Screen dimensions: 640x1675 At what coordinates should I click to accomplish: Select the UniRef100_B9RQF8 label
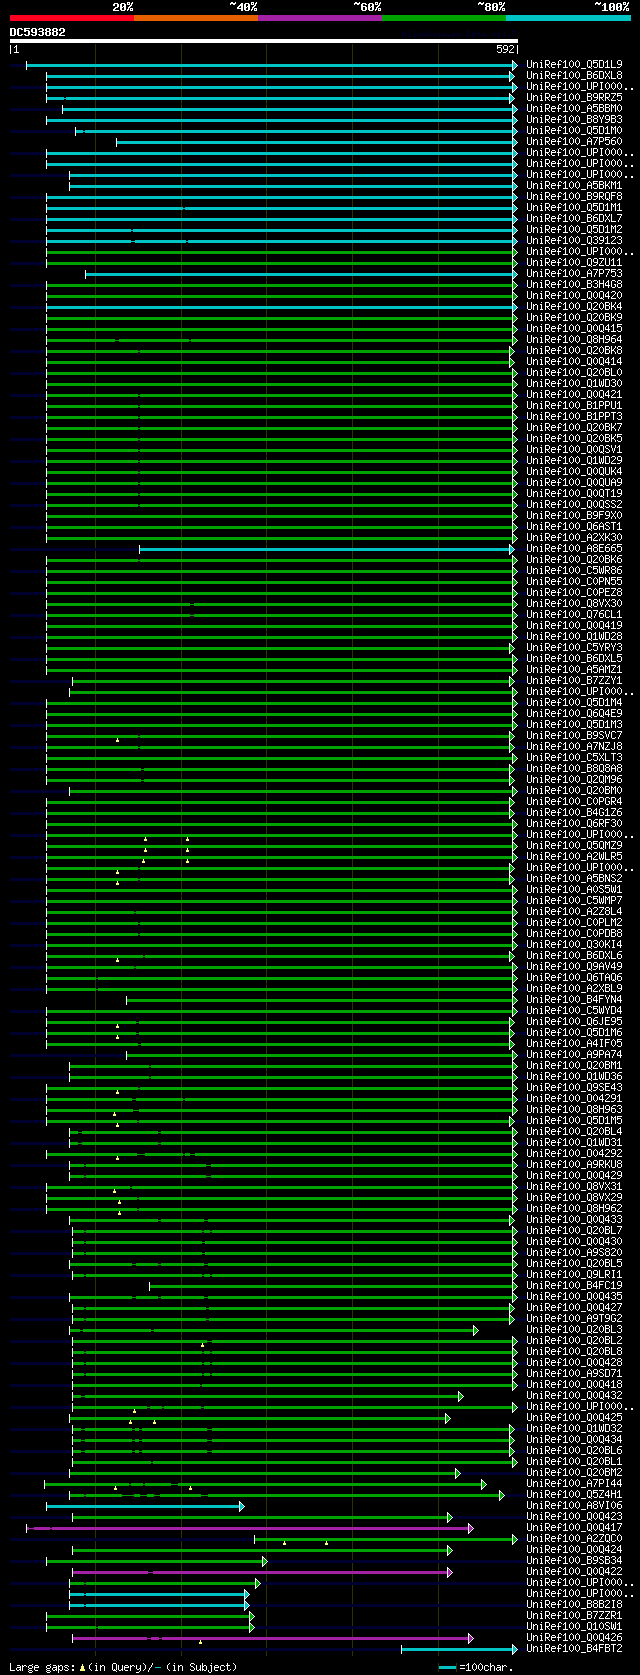point(574,196)
